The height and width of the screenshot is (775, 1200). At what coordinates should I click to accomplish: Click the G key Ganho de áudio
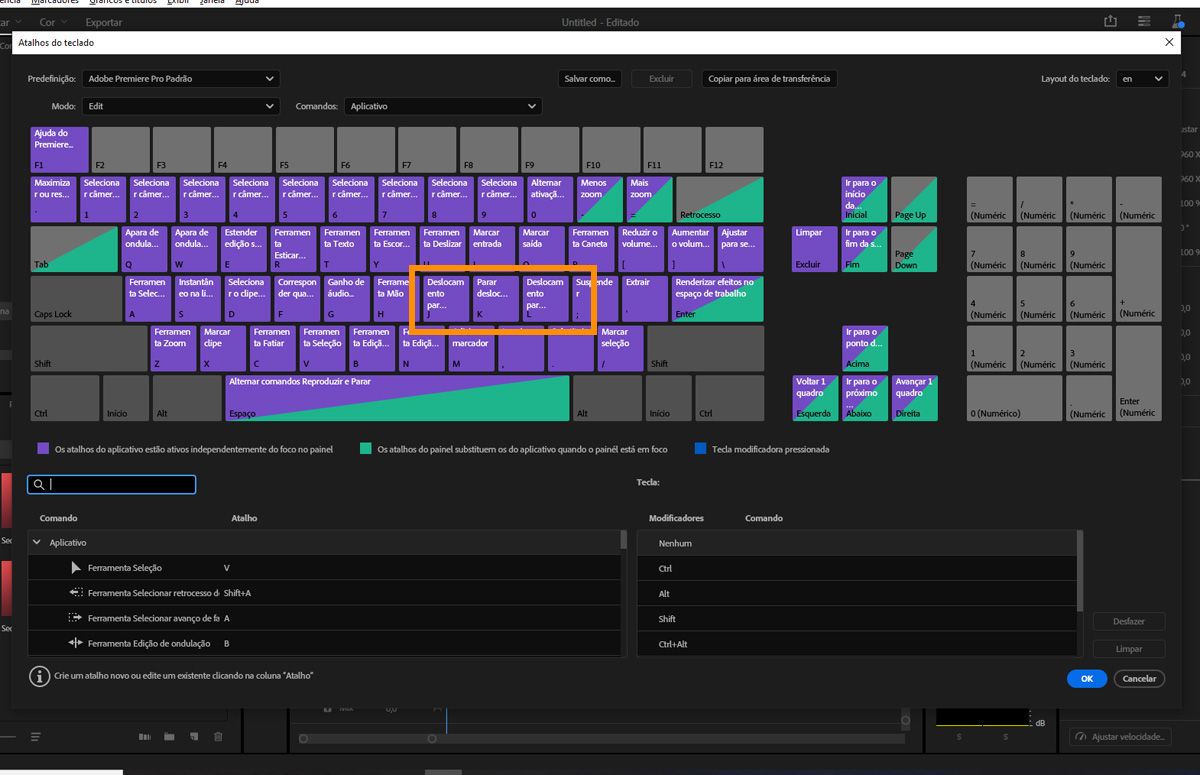(x=348, y=299)
